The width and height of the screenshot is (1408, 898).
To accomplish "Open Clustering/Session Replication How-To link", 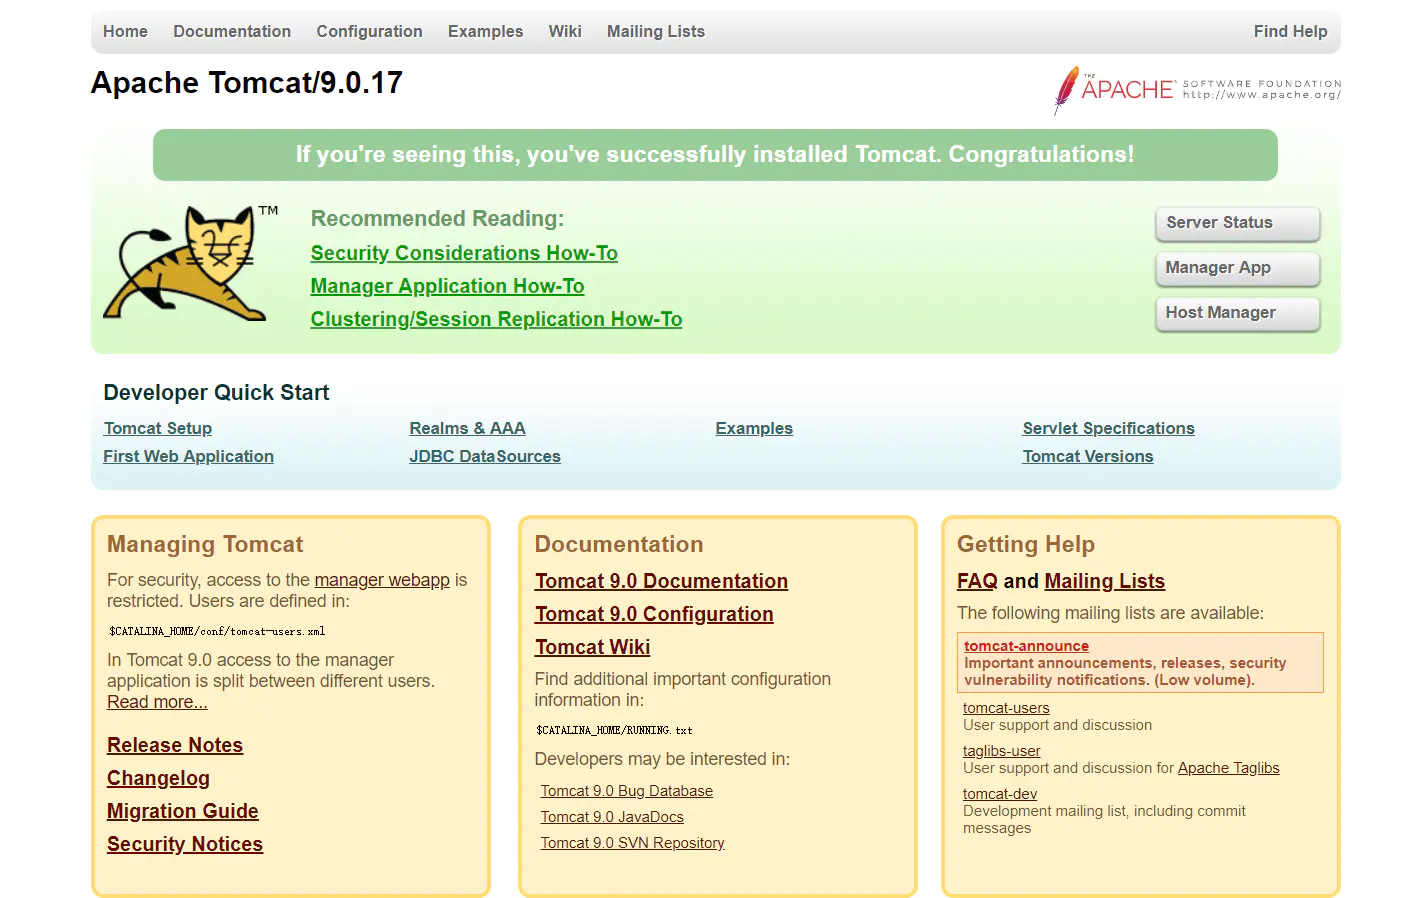I will [496, 319].
